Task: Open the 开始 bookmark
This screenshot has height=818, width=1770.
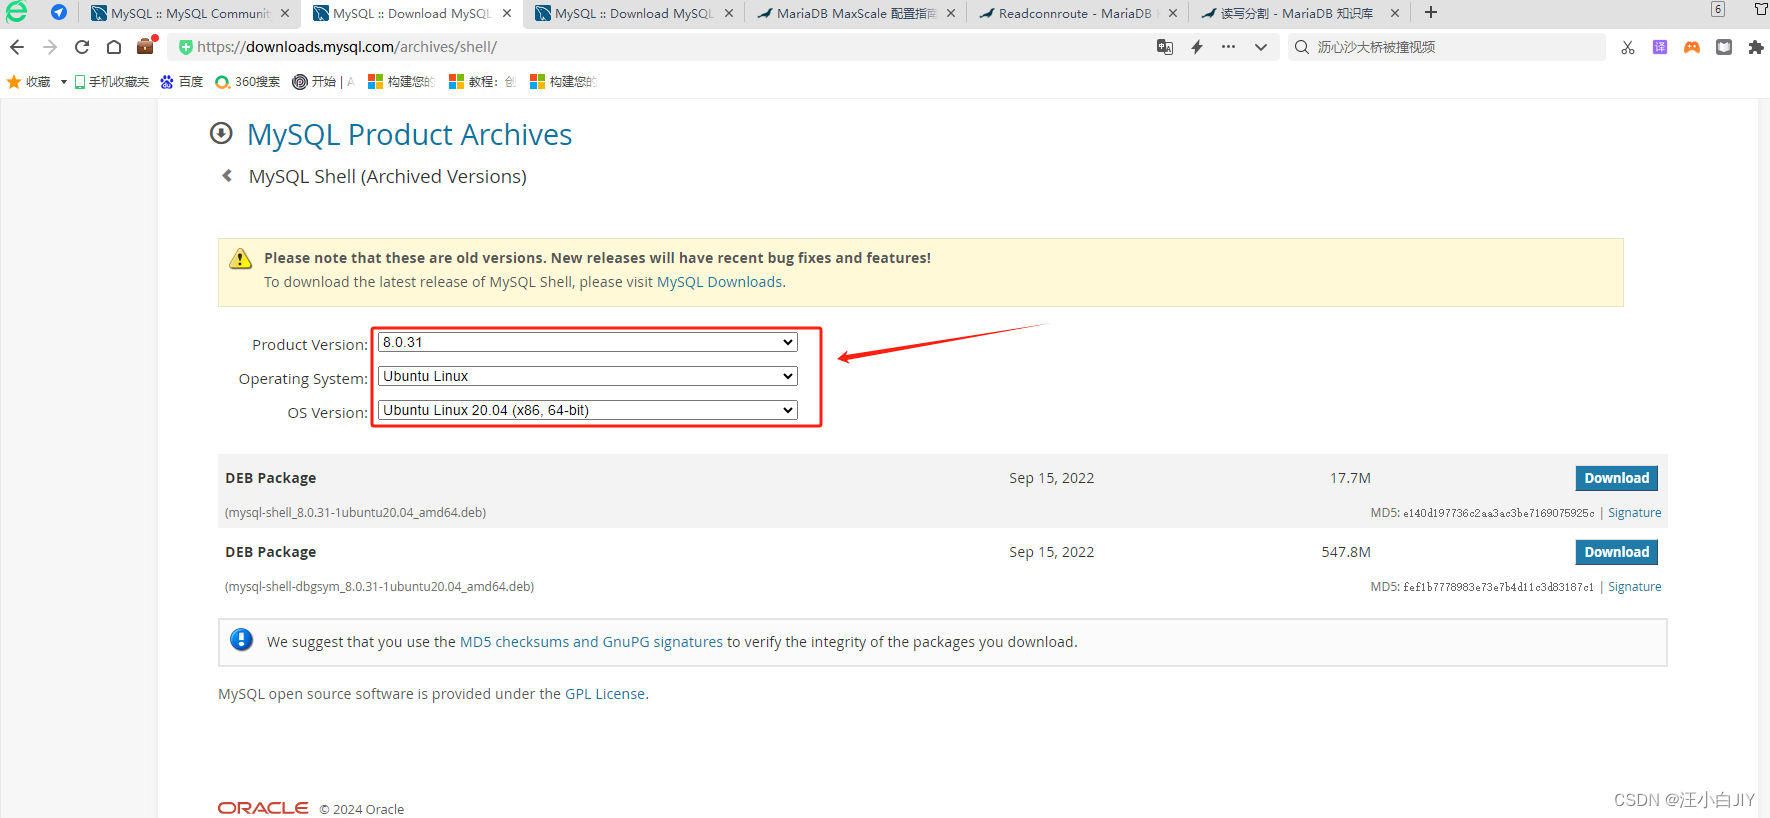Action: (x=323, y=82)
